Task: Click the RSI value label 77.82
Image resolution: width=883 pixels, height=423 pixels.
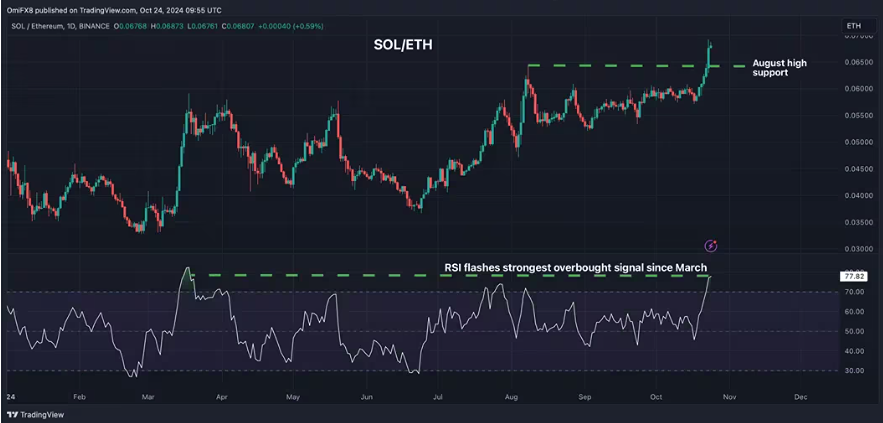Action: [853, 275]
